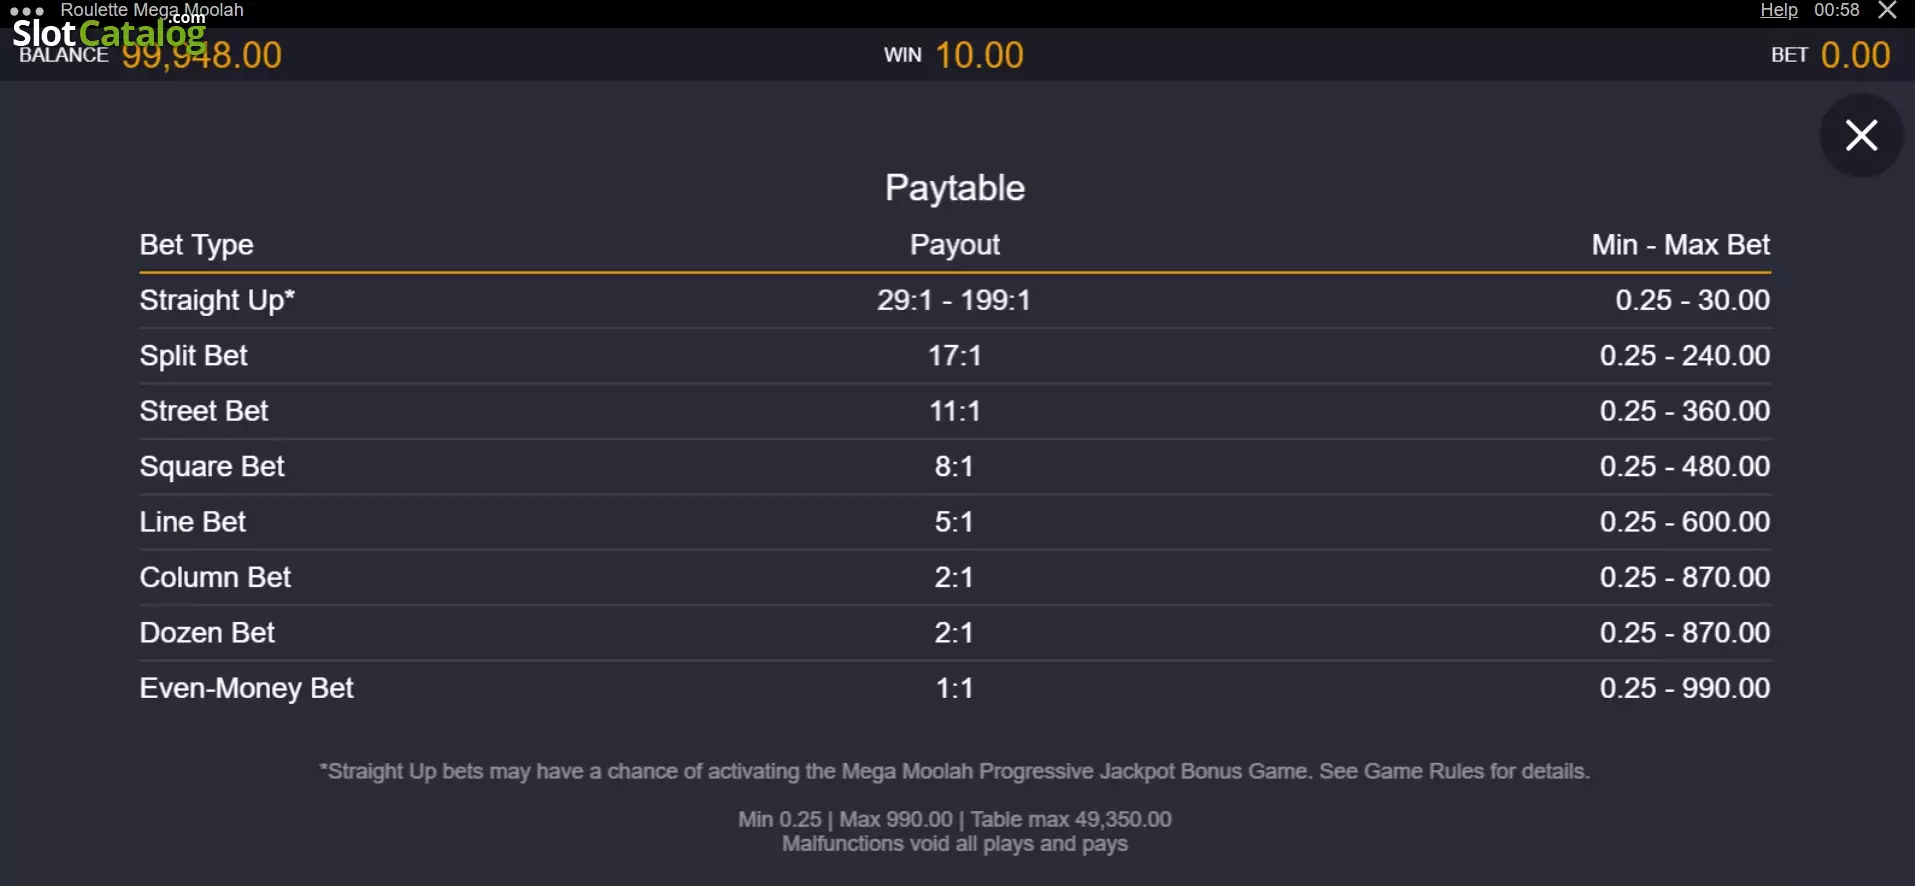Click the Bet Type column header

[196, 245]
